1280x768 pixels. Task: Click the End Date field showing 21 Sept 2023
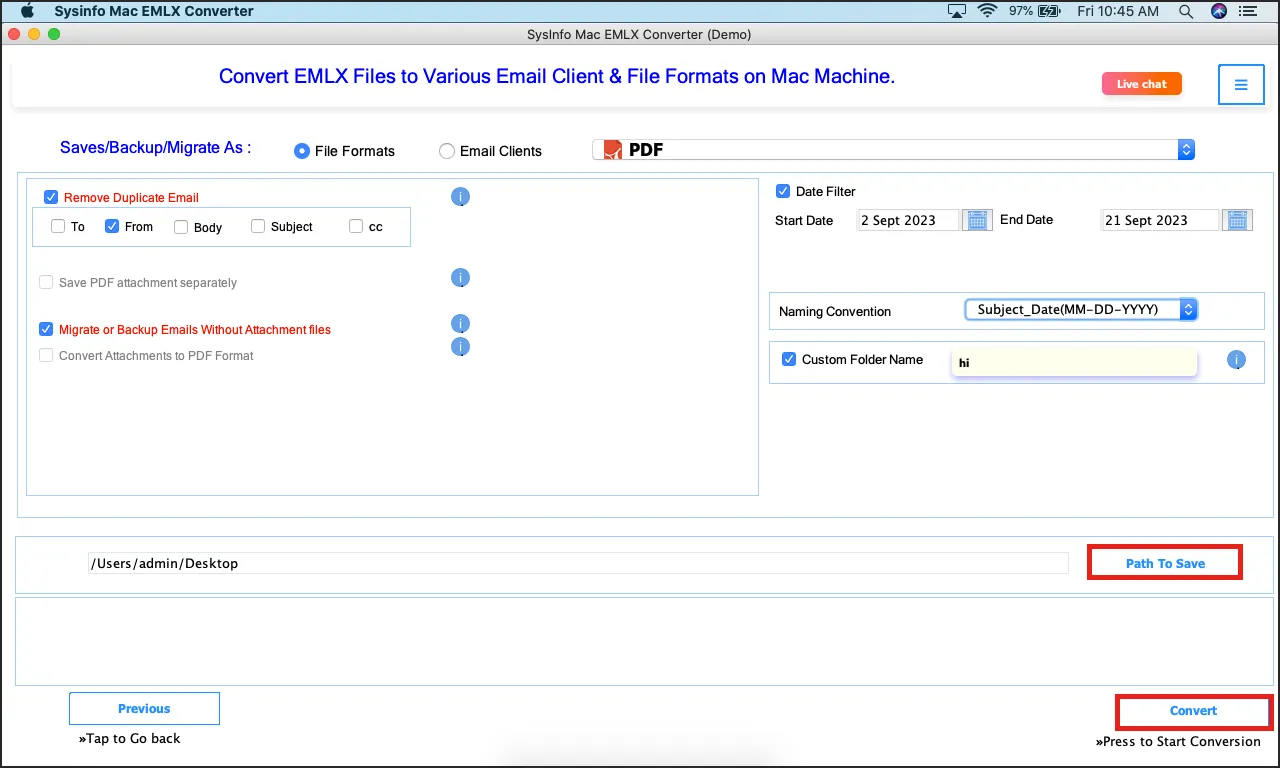coord(1160,220)
